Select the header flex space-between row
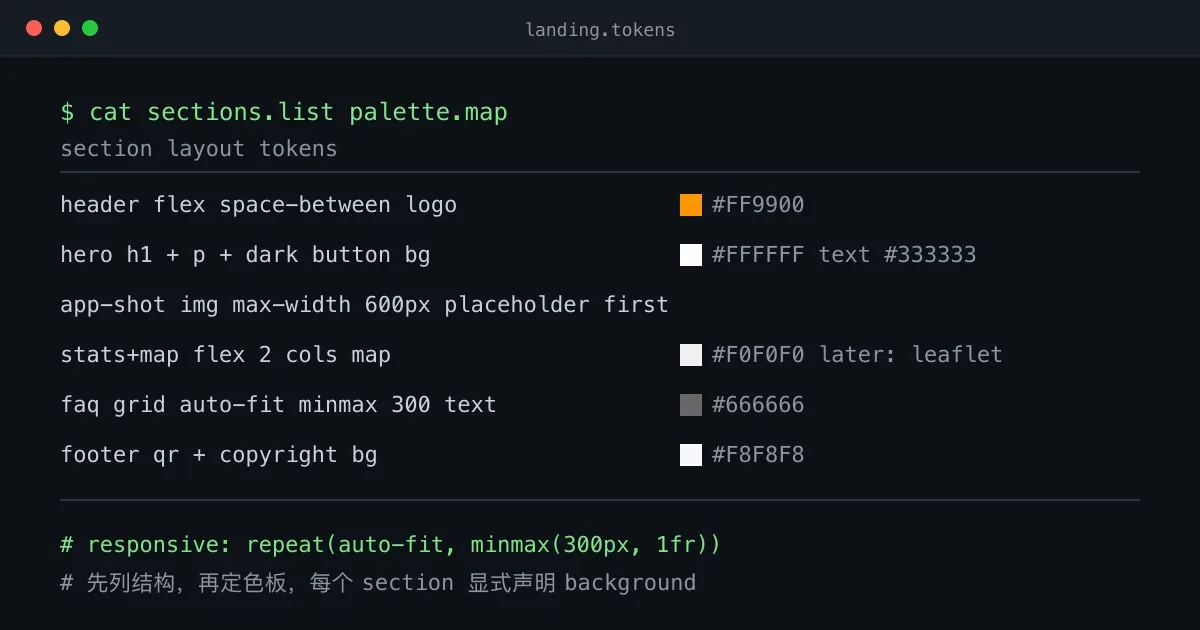The width and height of the screenshot is (1200, 630). [x=600, y=205]
